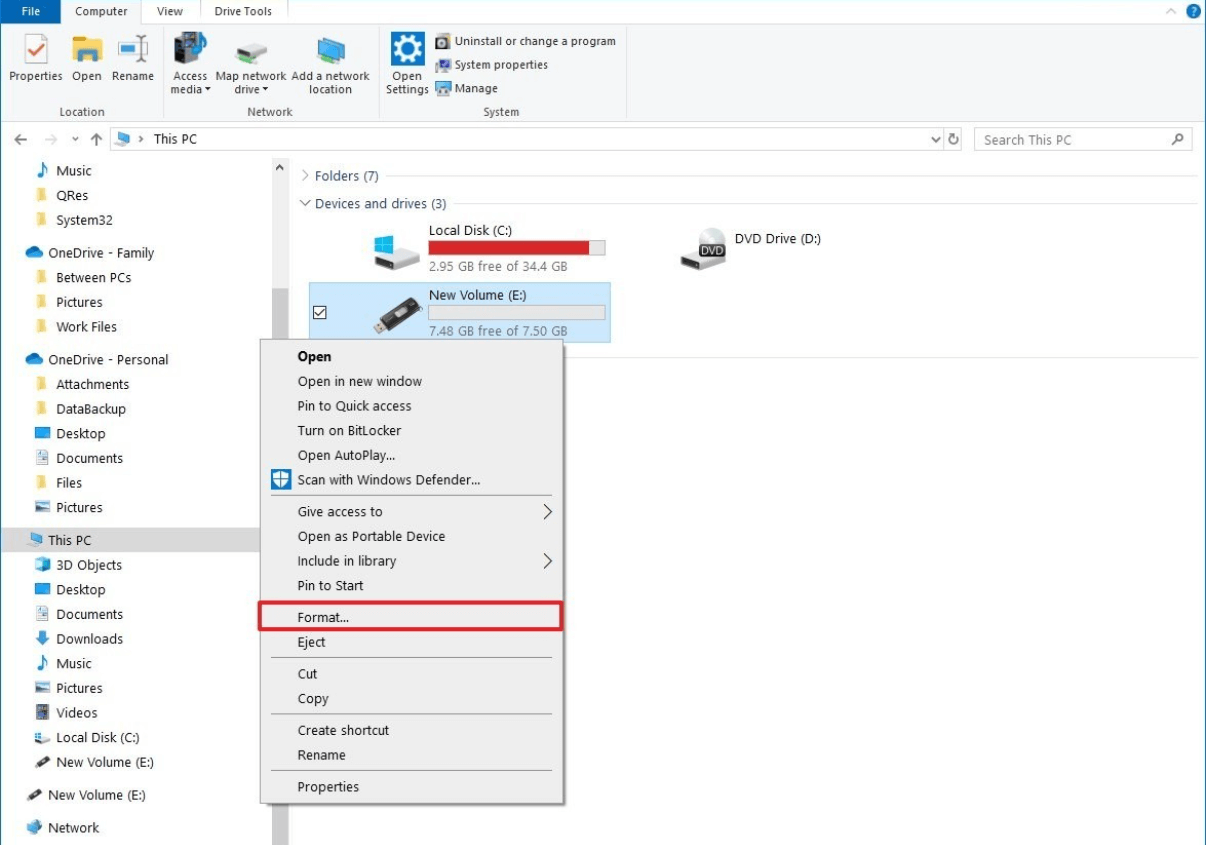The image size is (1206, 845).
Task: Open the Properties ribbon icon
Action: [35, 62]
